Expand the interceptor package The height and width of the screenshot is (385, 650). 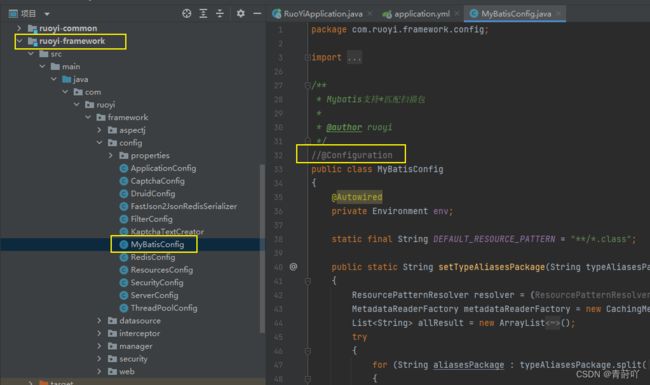point(99,333)
